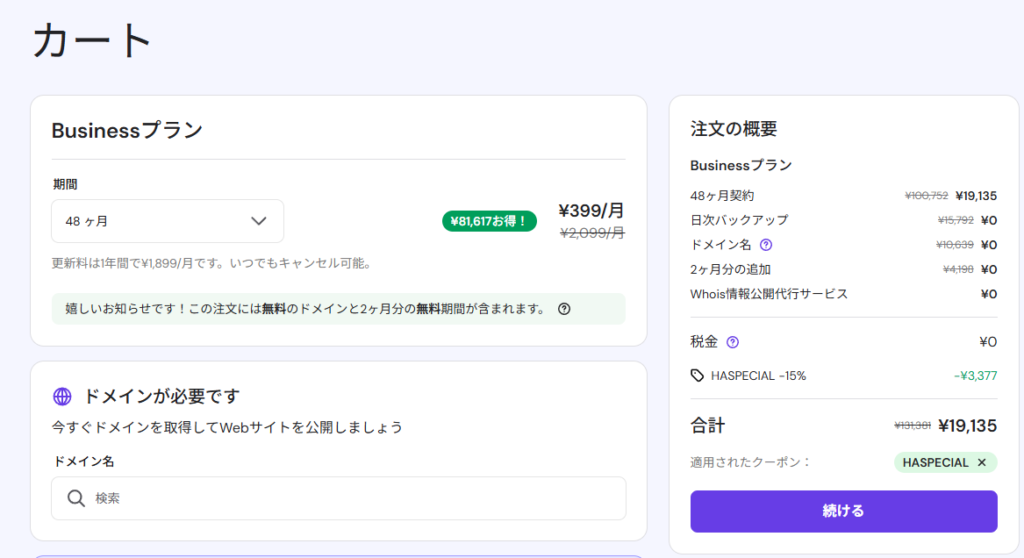Click the green ¥81,617お得！ badge
This screenshot has height=558, width=1024.
pyautogui.click(x=490, y=221)
